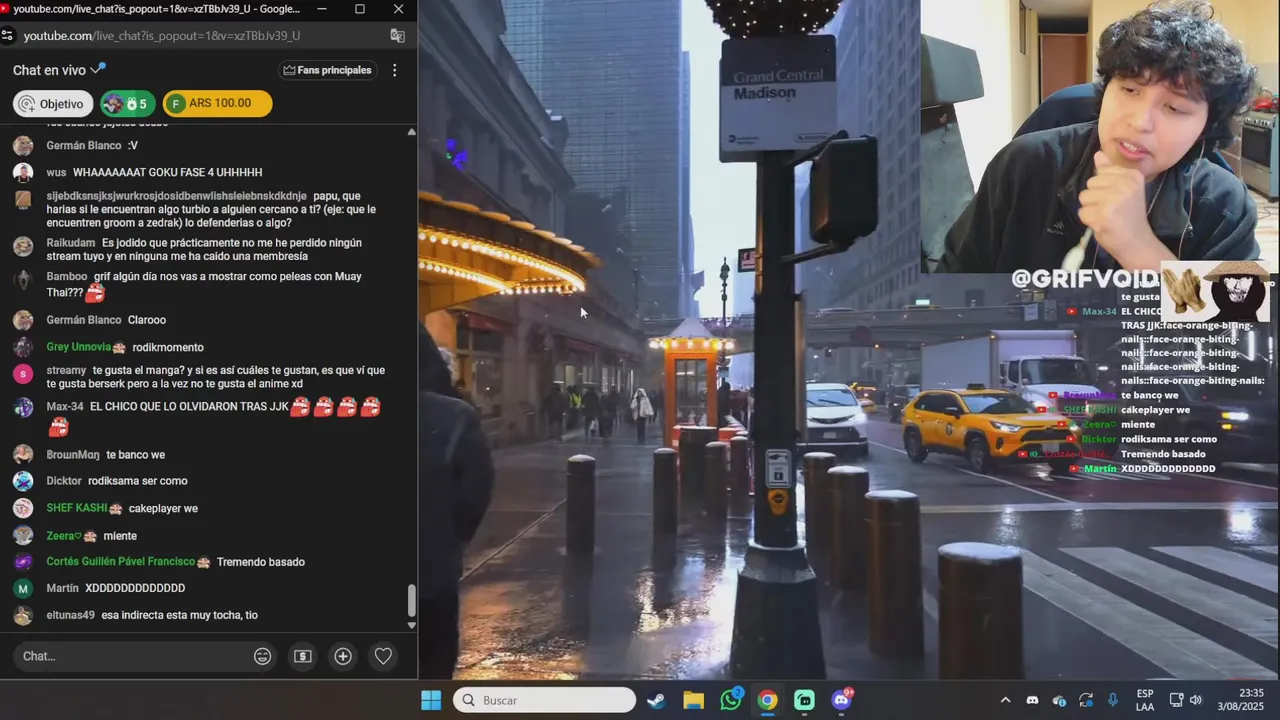Click the Super Chat dollar icon
Screen dimensions: 1280x720
(x=303, y=656)
